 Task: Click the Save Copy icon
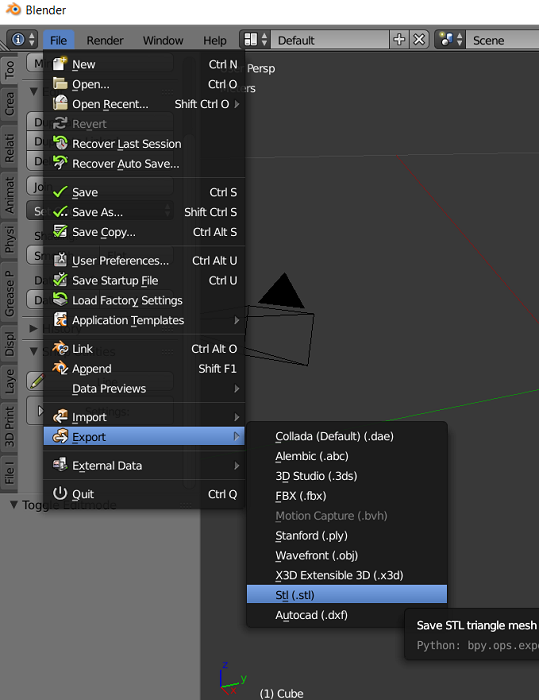(x=60, y=232)
